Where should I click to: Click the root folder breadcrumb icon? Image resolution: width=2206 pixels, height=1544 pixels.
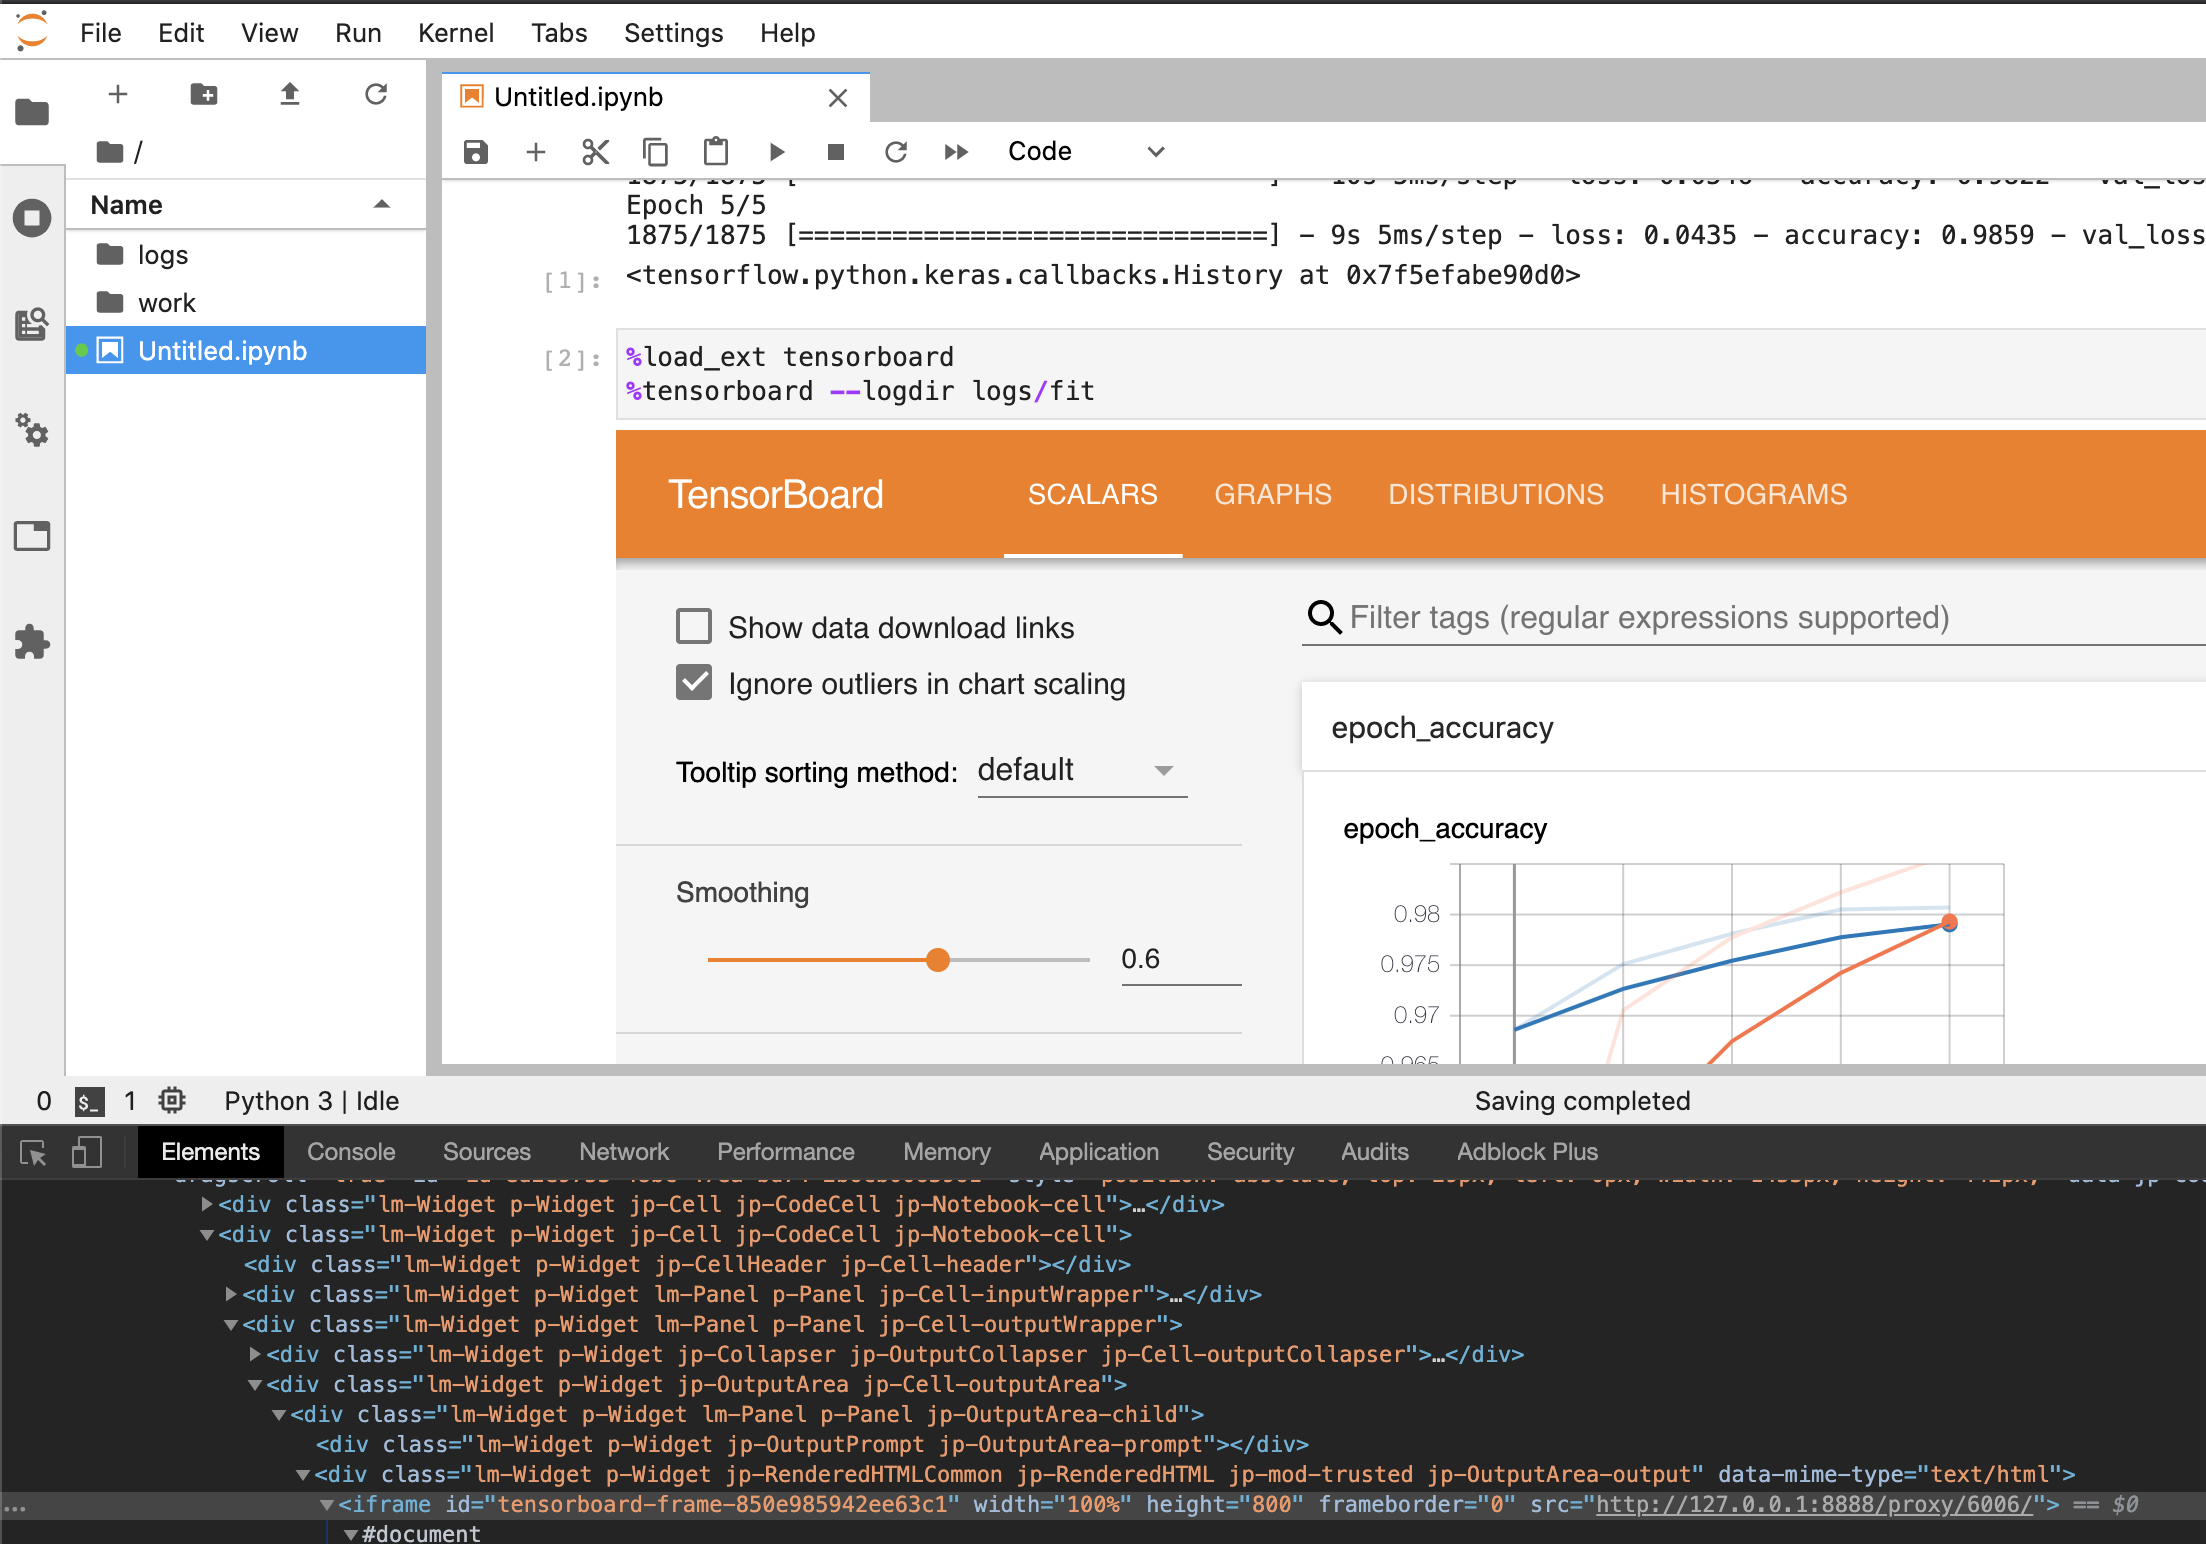click(x=110, y=152)
